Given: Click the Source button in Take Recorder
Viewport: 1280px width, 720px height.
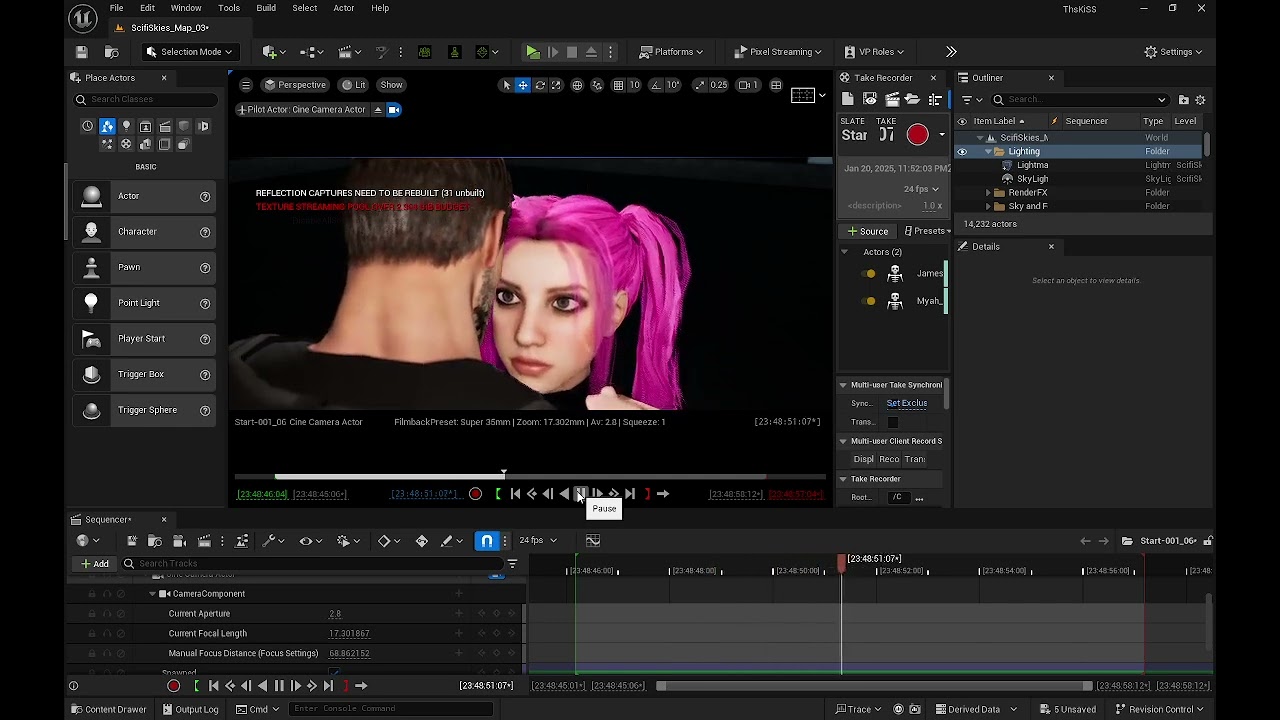Looking at the screenshot, I should pyautogui.click(x=868, y=231).
